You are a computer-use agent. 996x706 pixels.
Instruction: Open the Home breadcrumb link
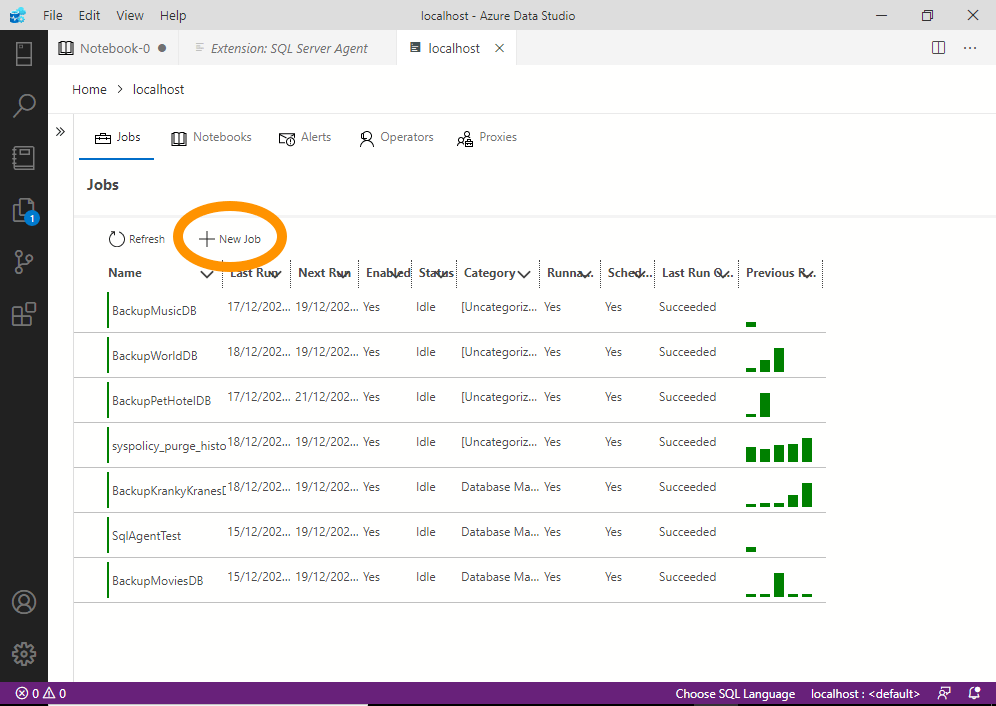pyautogui.click(x=89, y=89)
